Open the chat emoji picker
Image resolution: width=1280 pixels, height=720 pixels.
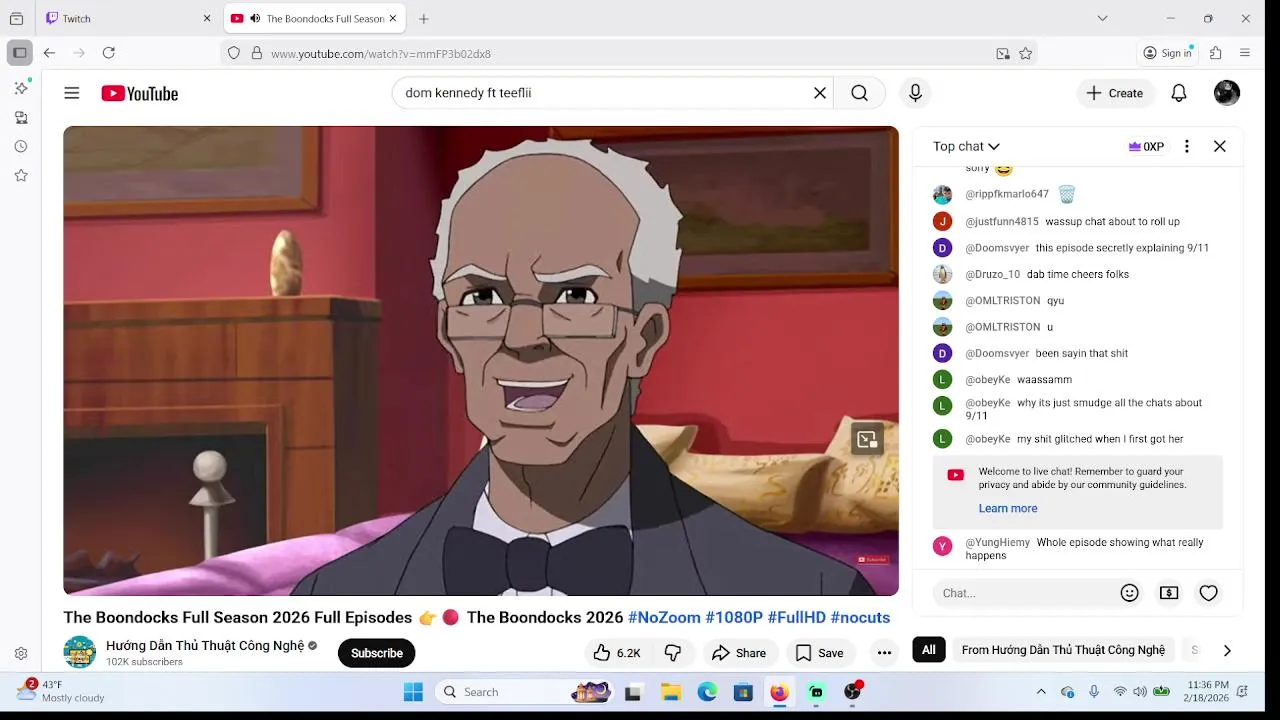(x=1130, y=593)
